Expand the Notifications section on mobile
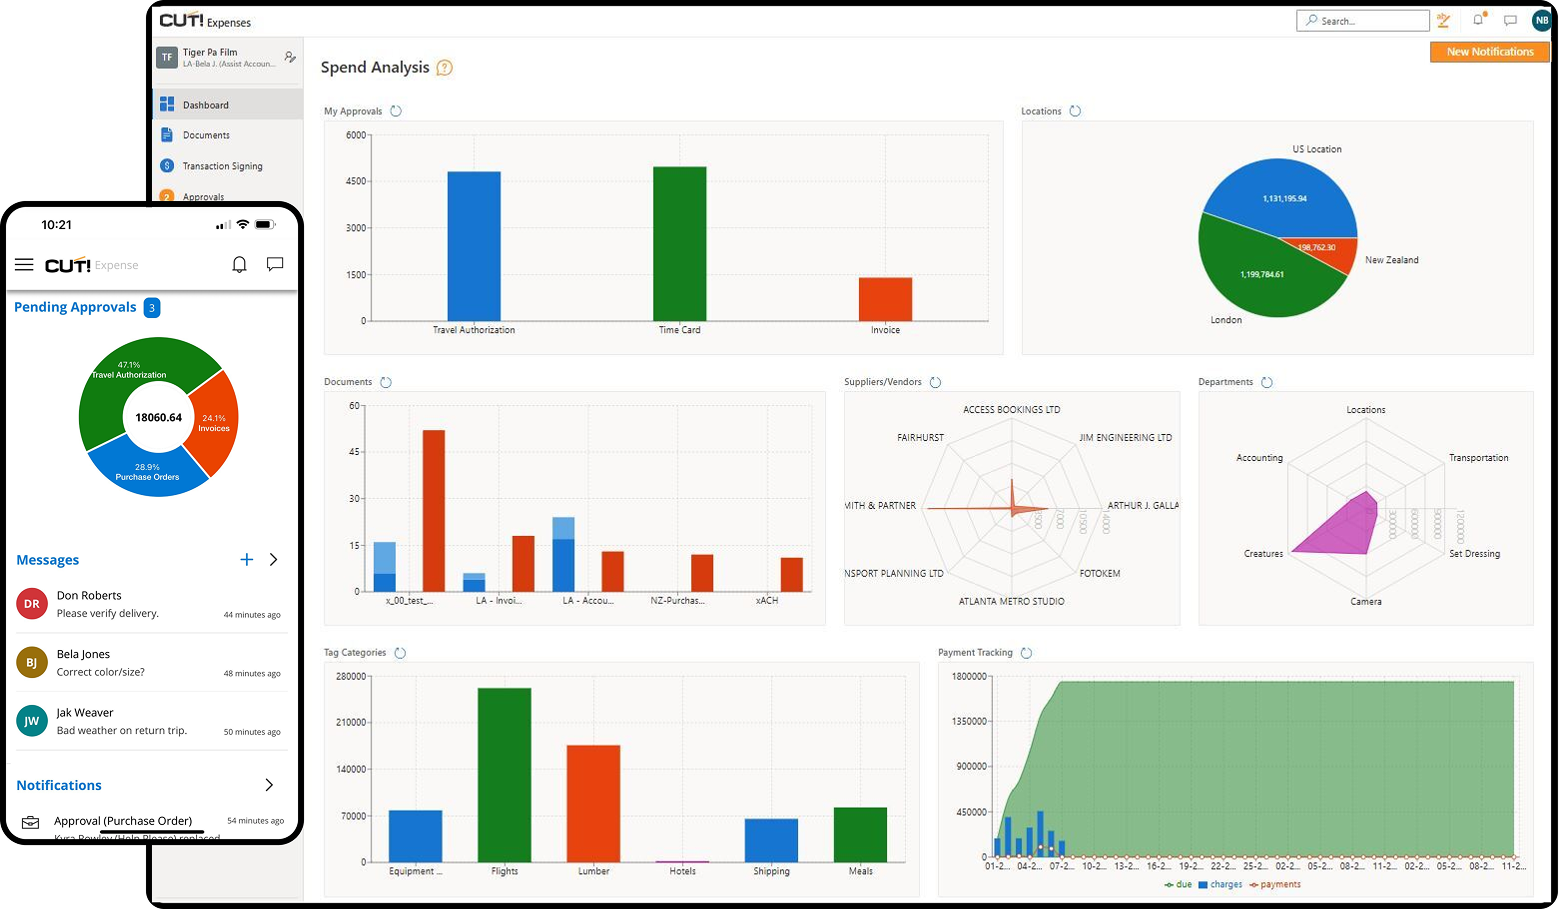 (x=268, y=785)
